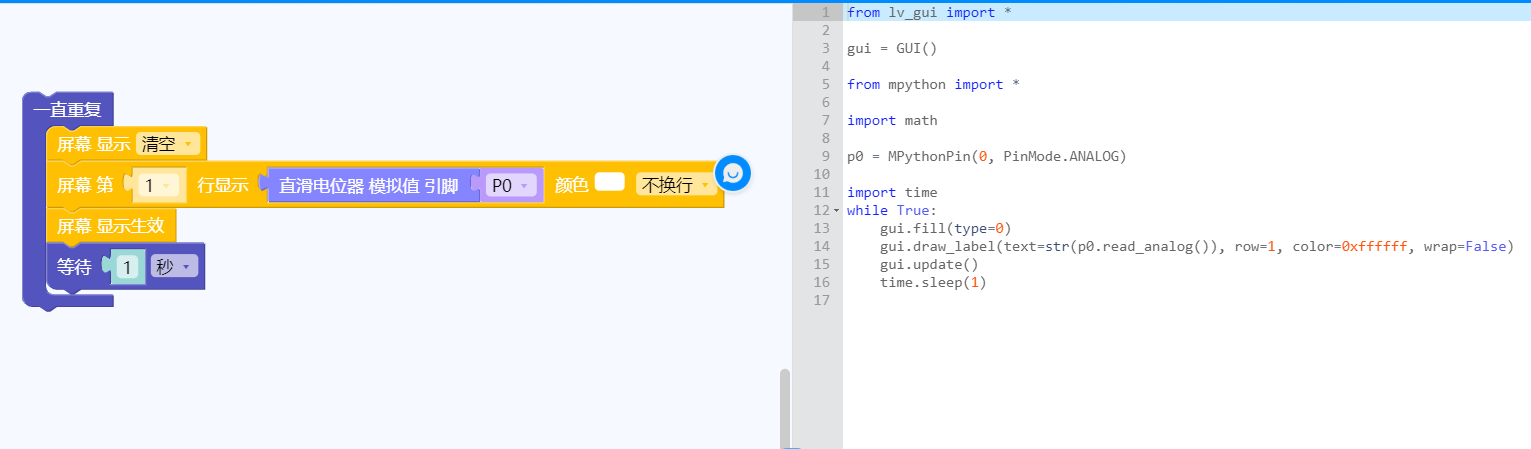Click line number 9 in the gutter
Viewport: 1531px width, 449px height.
click(x=826, y=156)
